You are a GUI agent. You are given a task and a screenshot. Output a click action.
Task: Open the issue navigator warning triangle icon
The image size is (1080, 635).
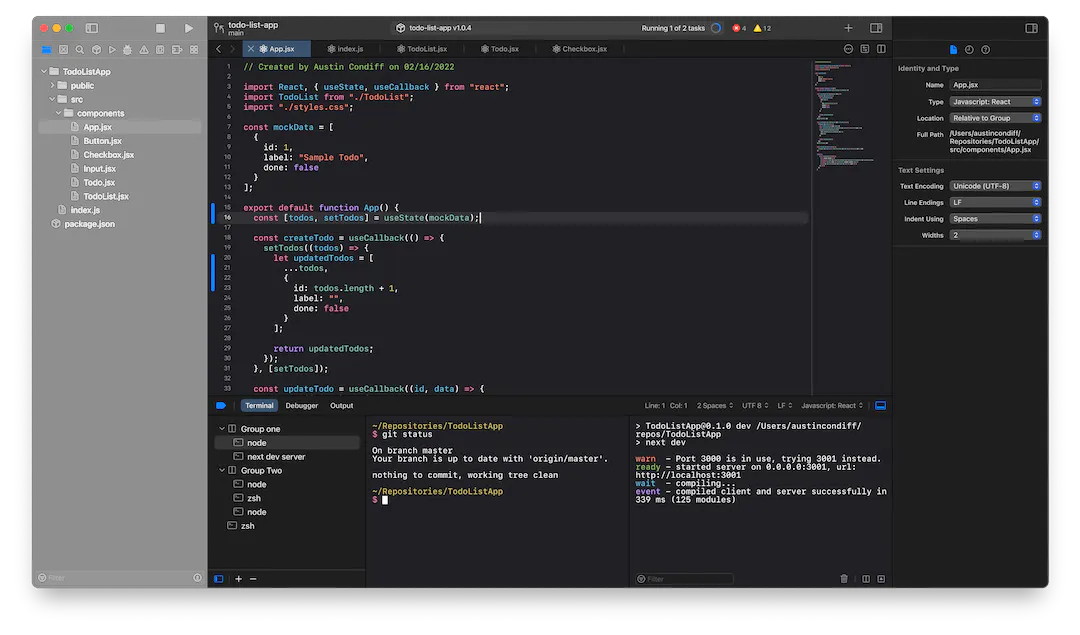[x=144, y=50]
